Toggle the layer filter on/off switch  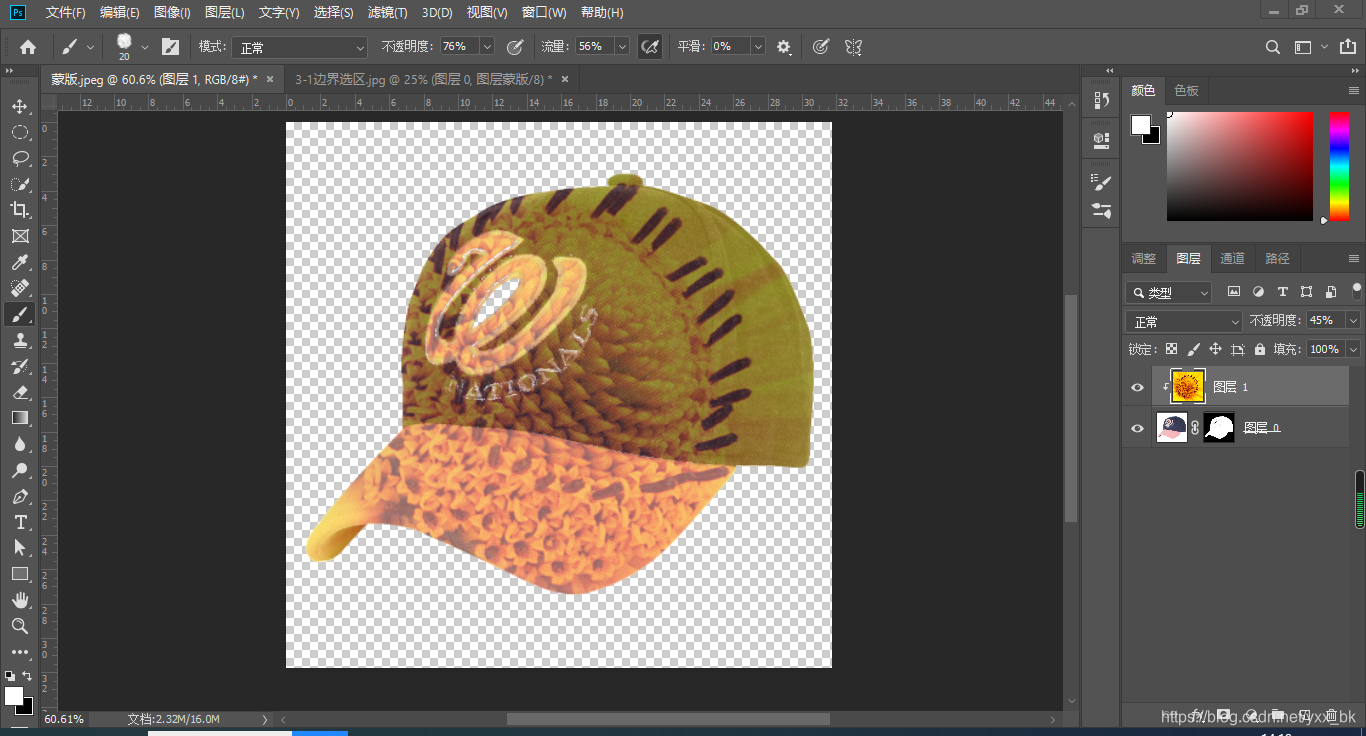(1357, 290)
